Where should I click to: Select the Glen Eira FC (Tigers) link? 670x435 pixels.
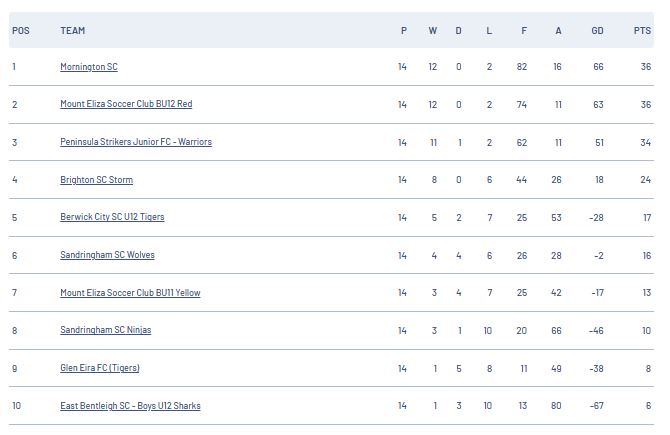point(100,368)
